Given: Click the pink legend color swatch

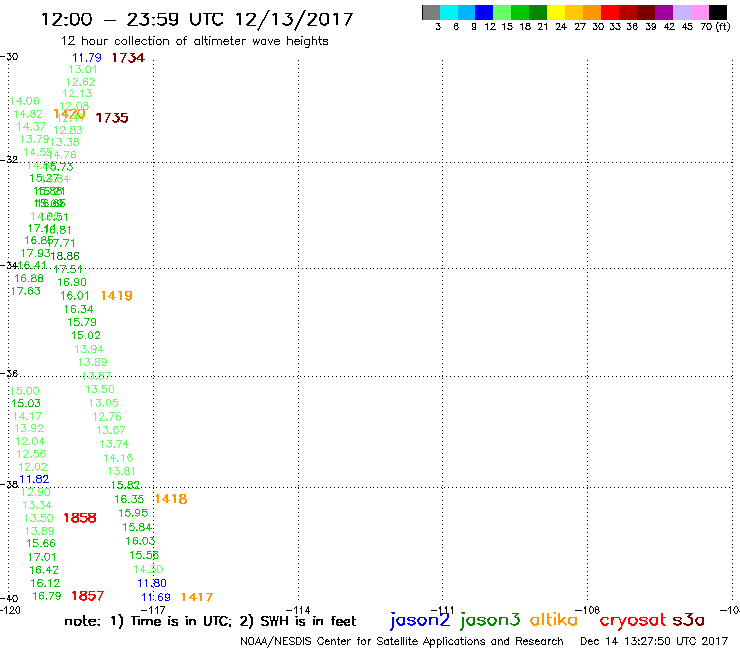Looking at the screenshot, I should point(699,12).
